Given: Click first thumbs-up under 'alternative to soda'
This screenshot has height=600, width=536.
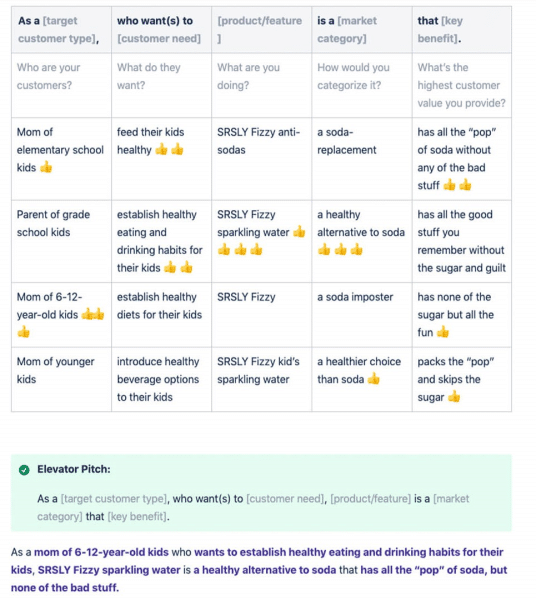Looking at the screenshot, I should (324, 250).
